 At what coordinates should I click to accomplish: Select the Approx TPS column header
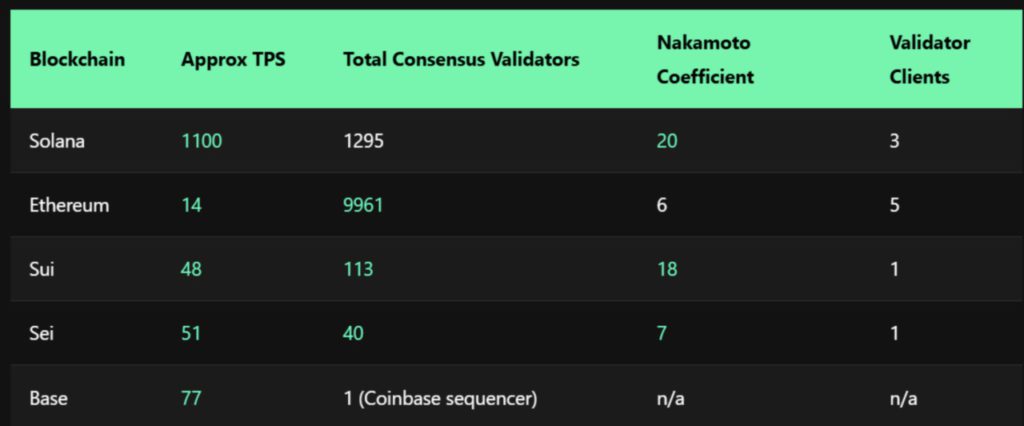pyautogui.click(x=233, y=60)
